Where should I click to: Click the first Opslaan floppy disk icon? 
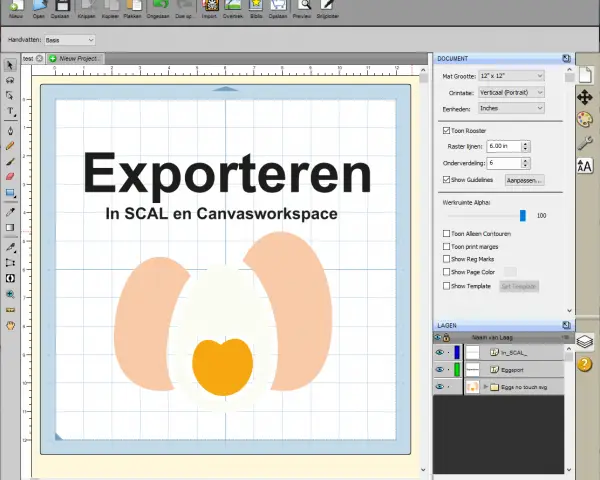coord(62,7)
